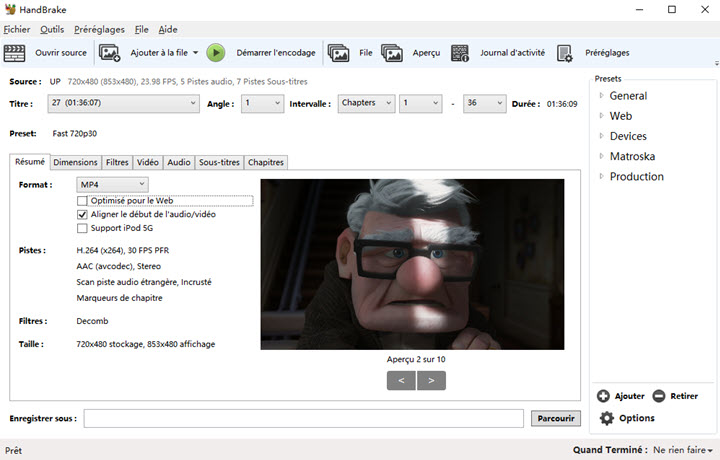Open the Quand Terminé Ne rien faire dropdown
This screenshot has height=460, width=720.
coord(683,450)
